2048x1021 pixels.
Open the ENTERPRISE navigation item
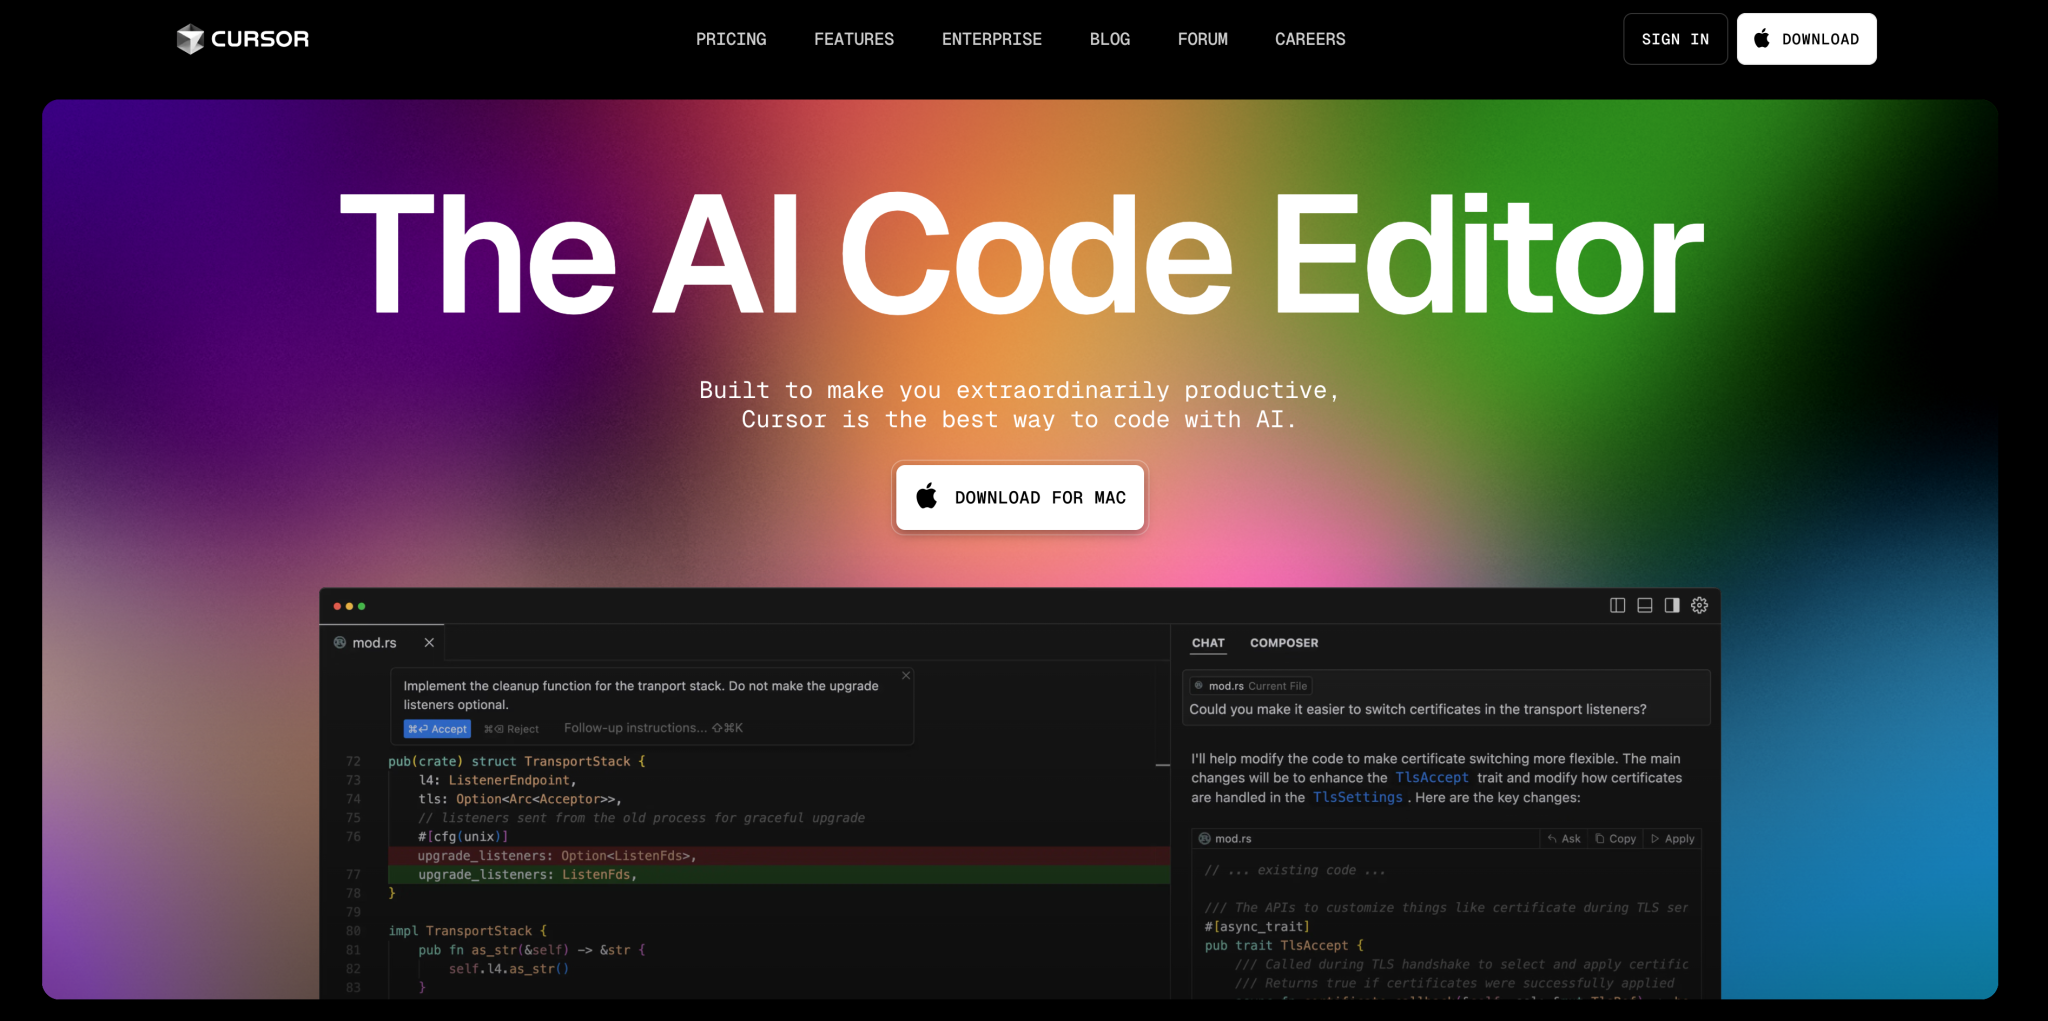point(991,39)
